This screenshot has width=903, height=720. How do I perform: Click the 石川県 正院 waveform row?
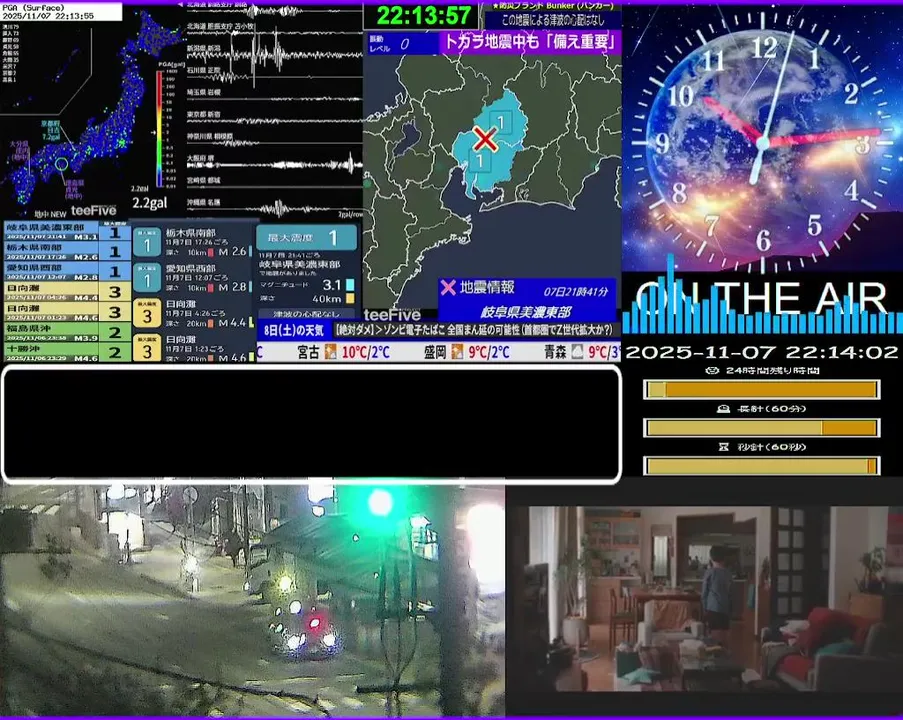click(274, 73)
